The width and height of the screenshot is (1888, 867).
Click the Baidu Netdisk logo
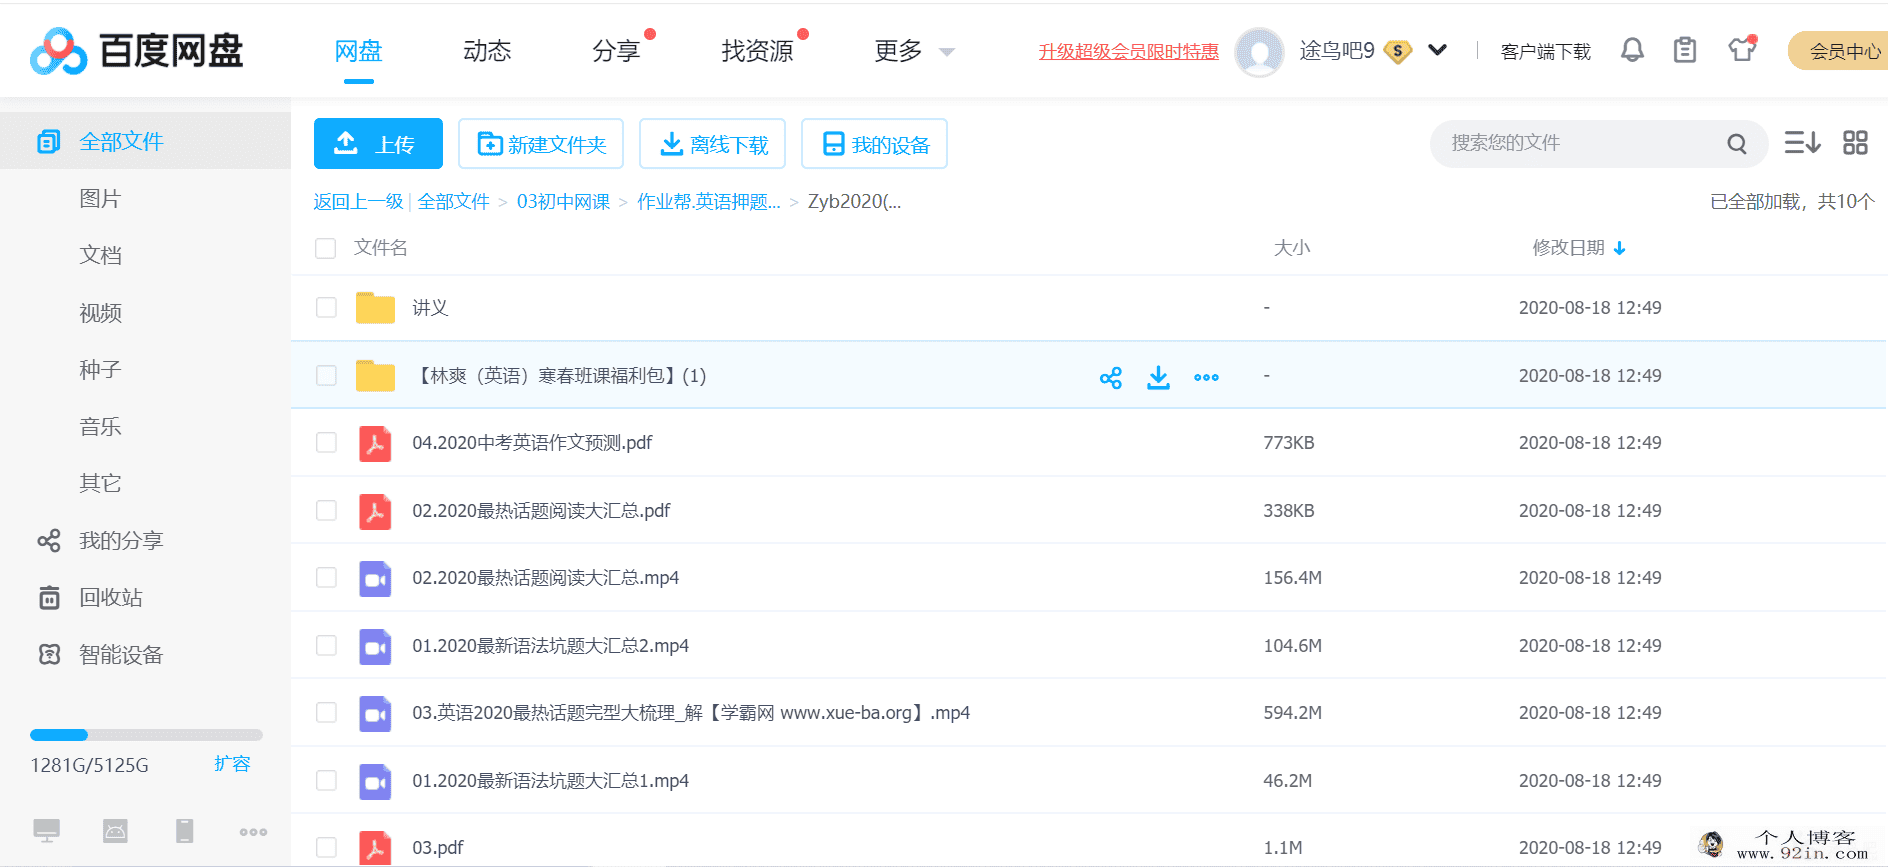pyautogui.click(x=137, y=51)
